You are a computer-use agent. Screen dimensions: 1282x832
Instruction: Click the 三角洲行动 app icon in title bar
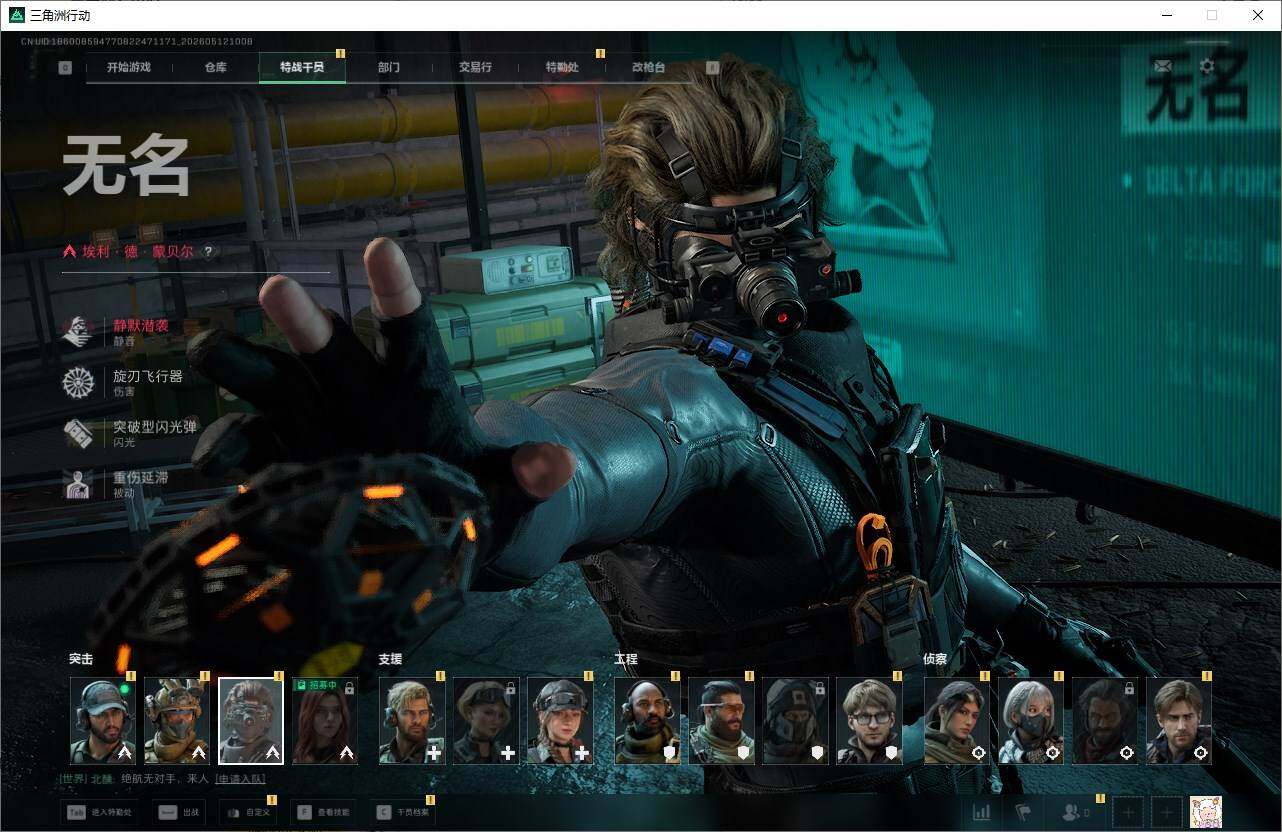pos(16,15)
